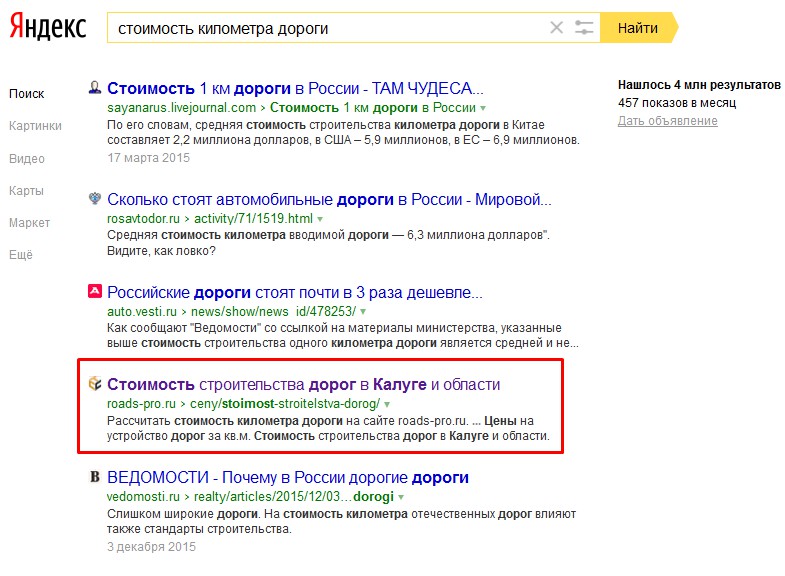
Task: Click the roads-pro.ru favicon icon
Action: [95, 383]
